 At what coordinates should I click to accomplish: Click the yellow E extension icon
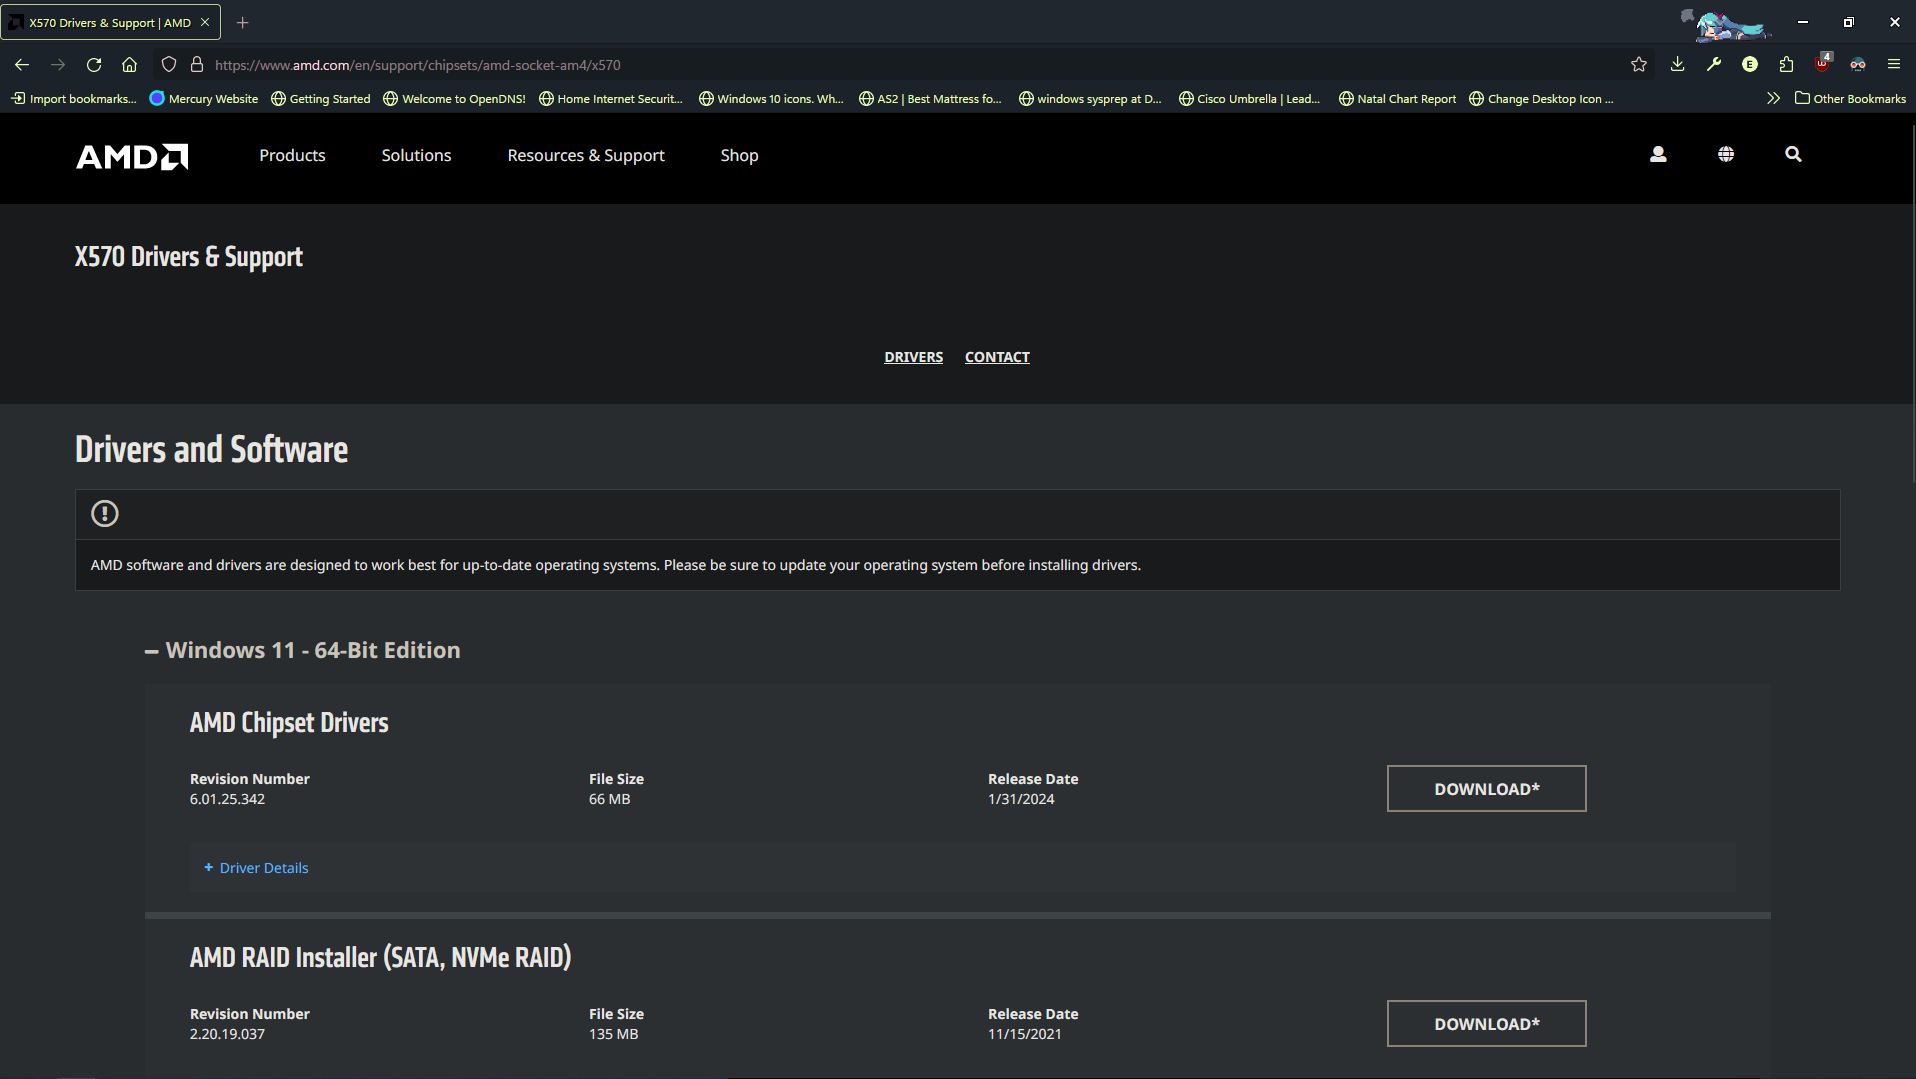coord(1750,65)
